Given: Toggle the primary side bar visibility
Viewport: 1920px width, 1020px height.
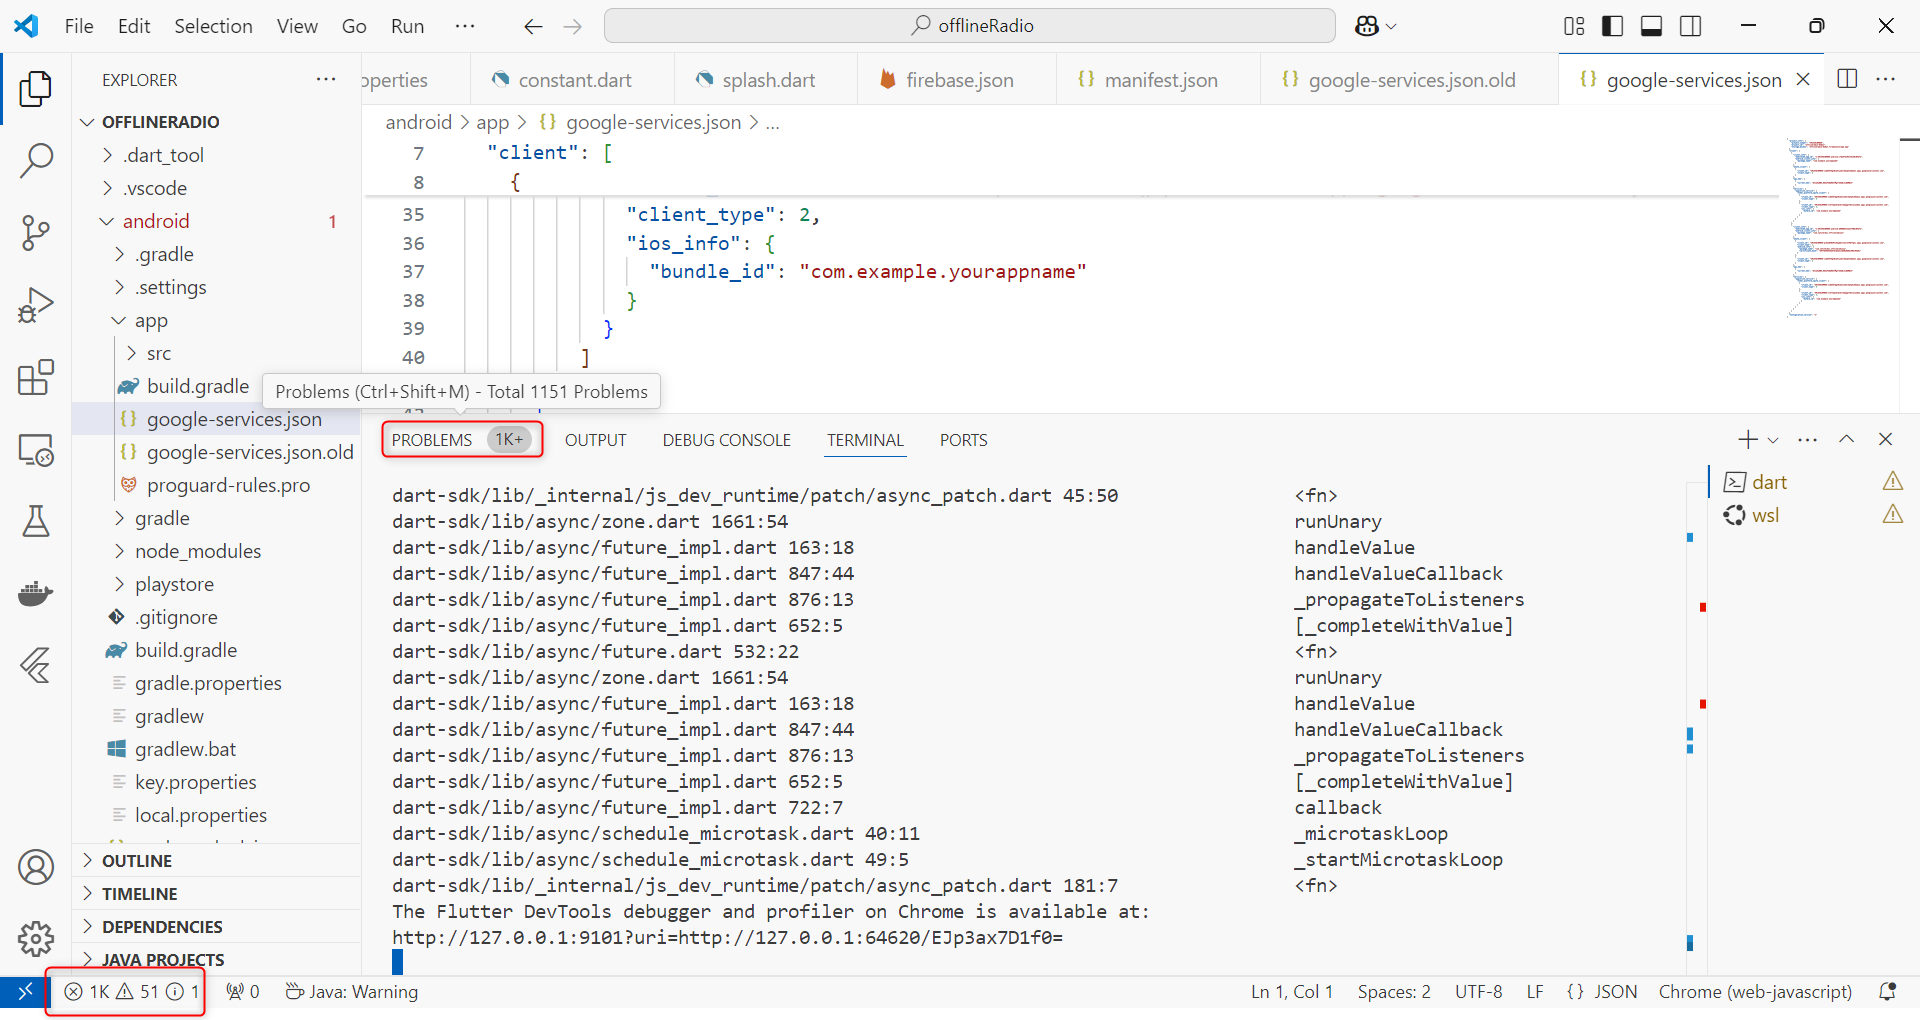Looking at the screenshot, I should tap(1613, 26).
